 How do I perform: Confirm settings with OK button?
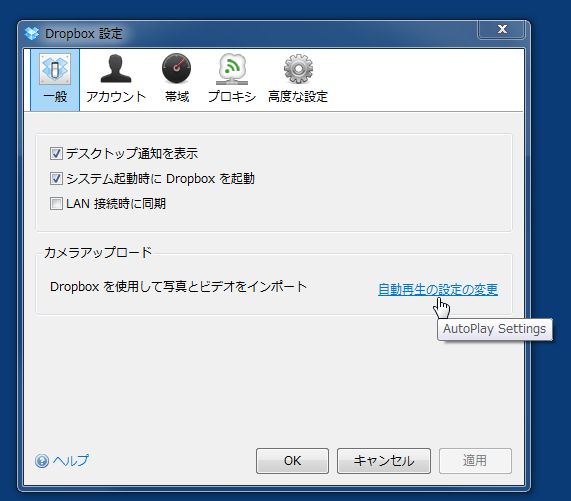pyautogui.click(x=292, y=461)
